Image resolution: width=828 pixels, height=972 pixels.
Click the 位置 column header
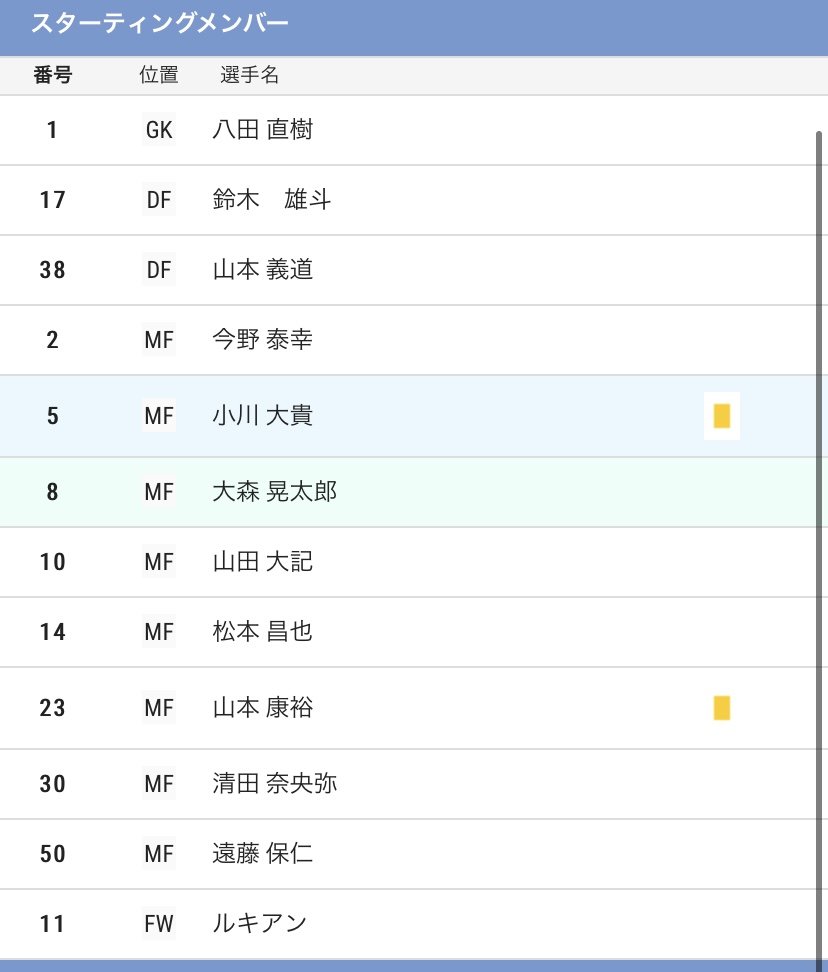point(159,75)
